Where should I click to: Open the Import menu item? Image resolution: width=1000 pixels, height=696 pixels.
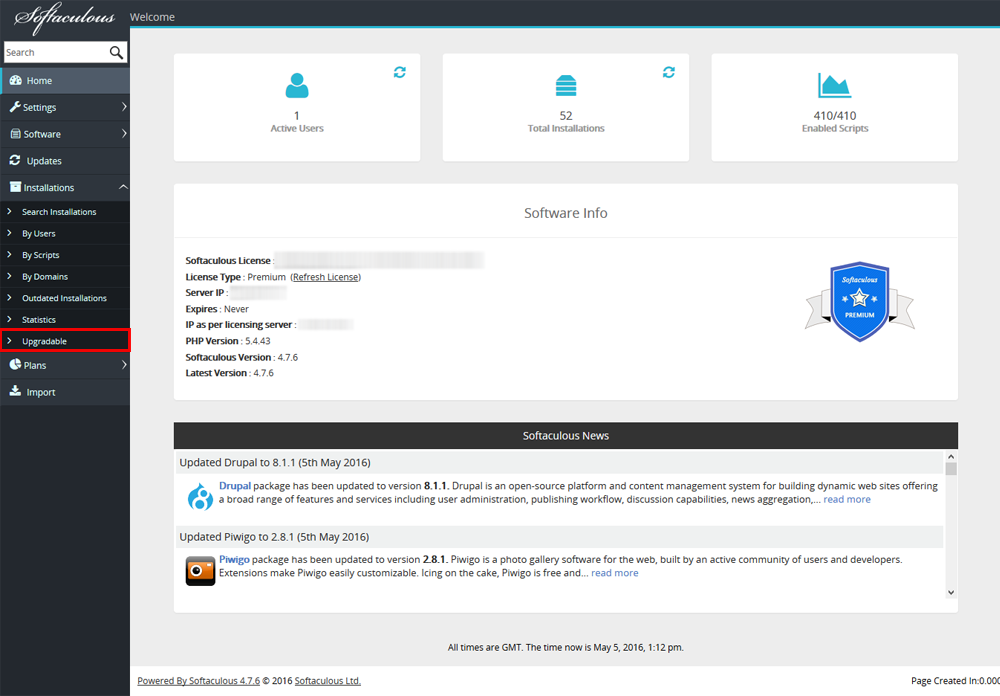(x=65, y=392)
